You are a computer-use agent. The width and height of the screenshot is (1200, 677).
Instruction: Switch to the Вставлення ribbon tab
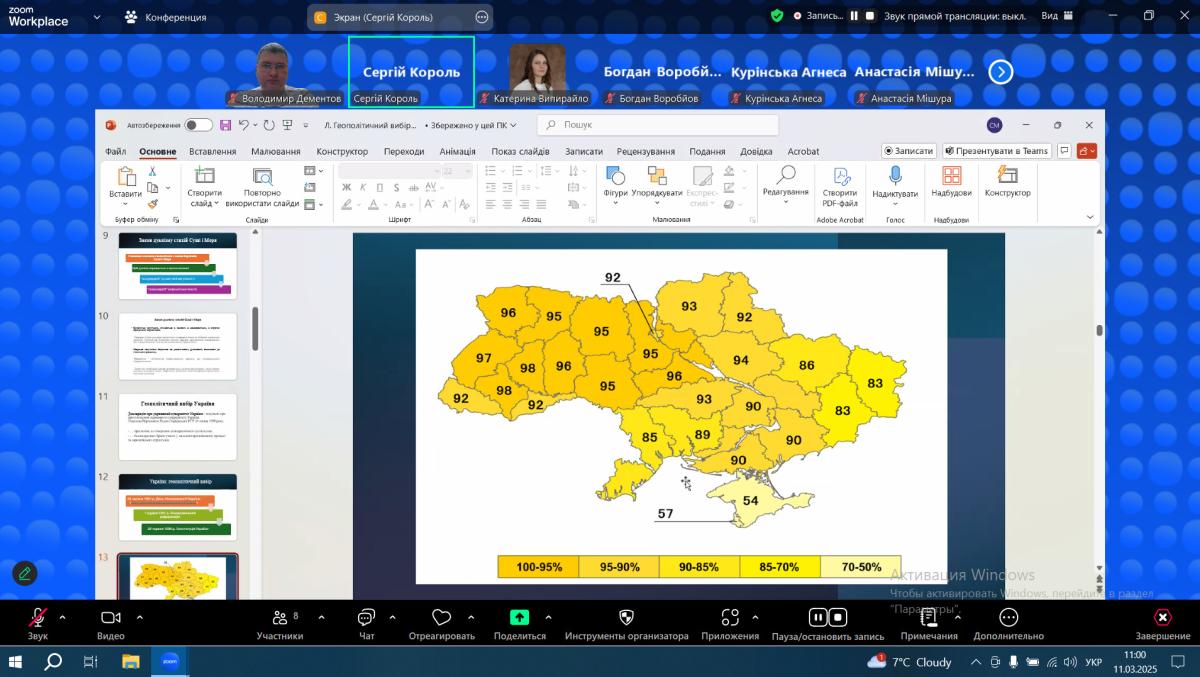[212, 151]
